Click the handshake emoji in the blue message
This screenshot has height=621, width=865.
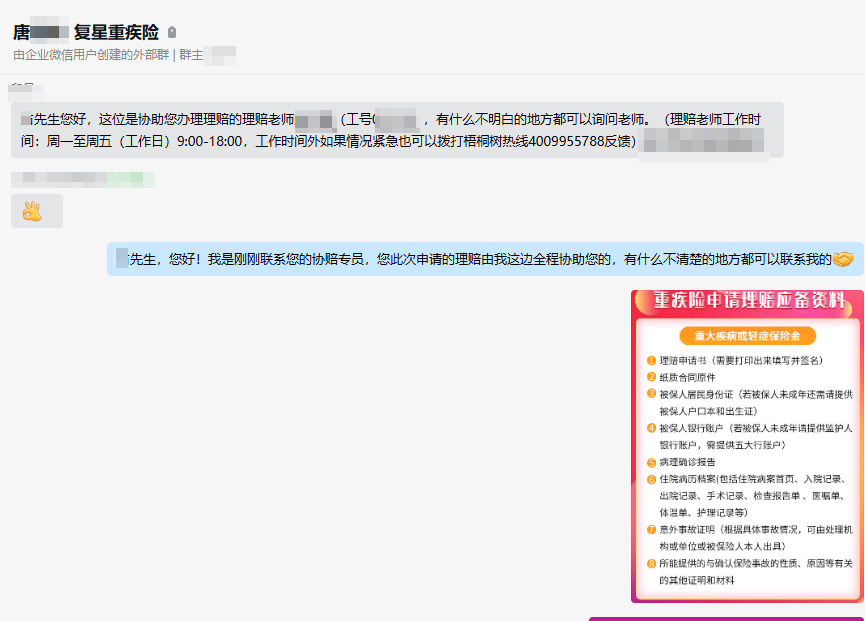[x=843, y=260]
